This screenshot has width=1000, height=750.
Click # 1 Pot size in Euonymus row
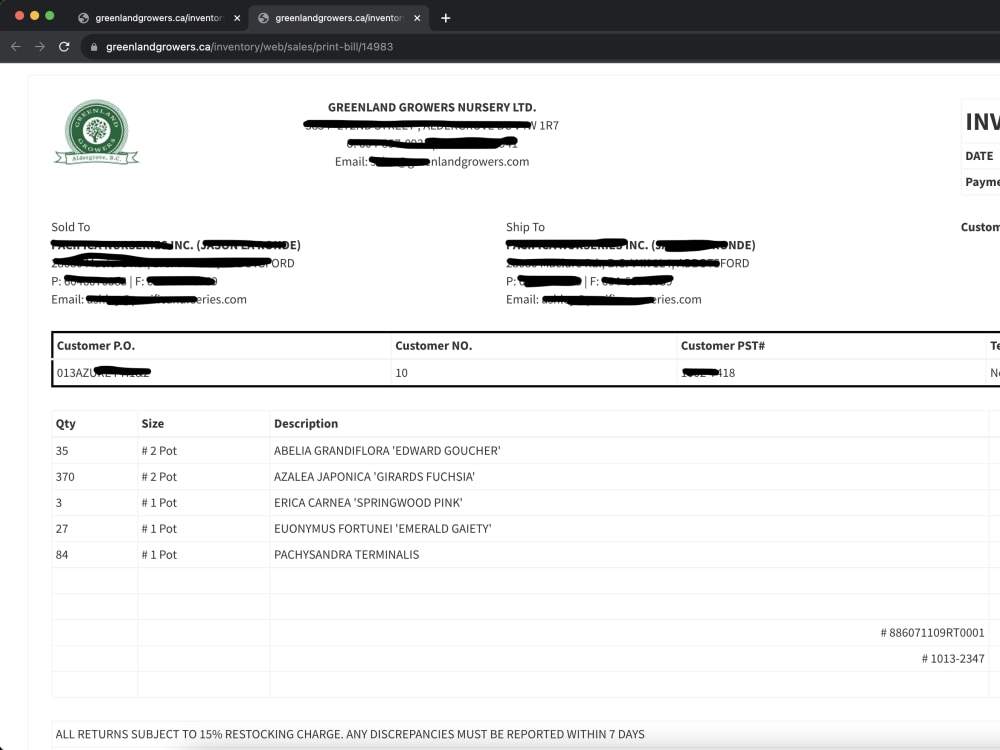click(159, 529)
